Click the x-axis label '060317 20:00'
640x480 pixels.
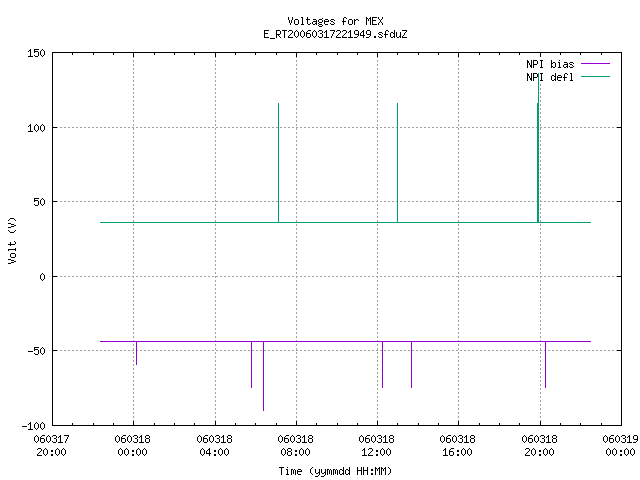[x=51, y=446]
